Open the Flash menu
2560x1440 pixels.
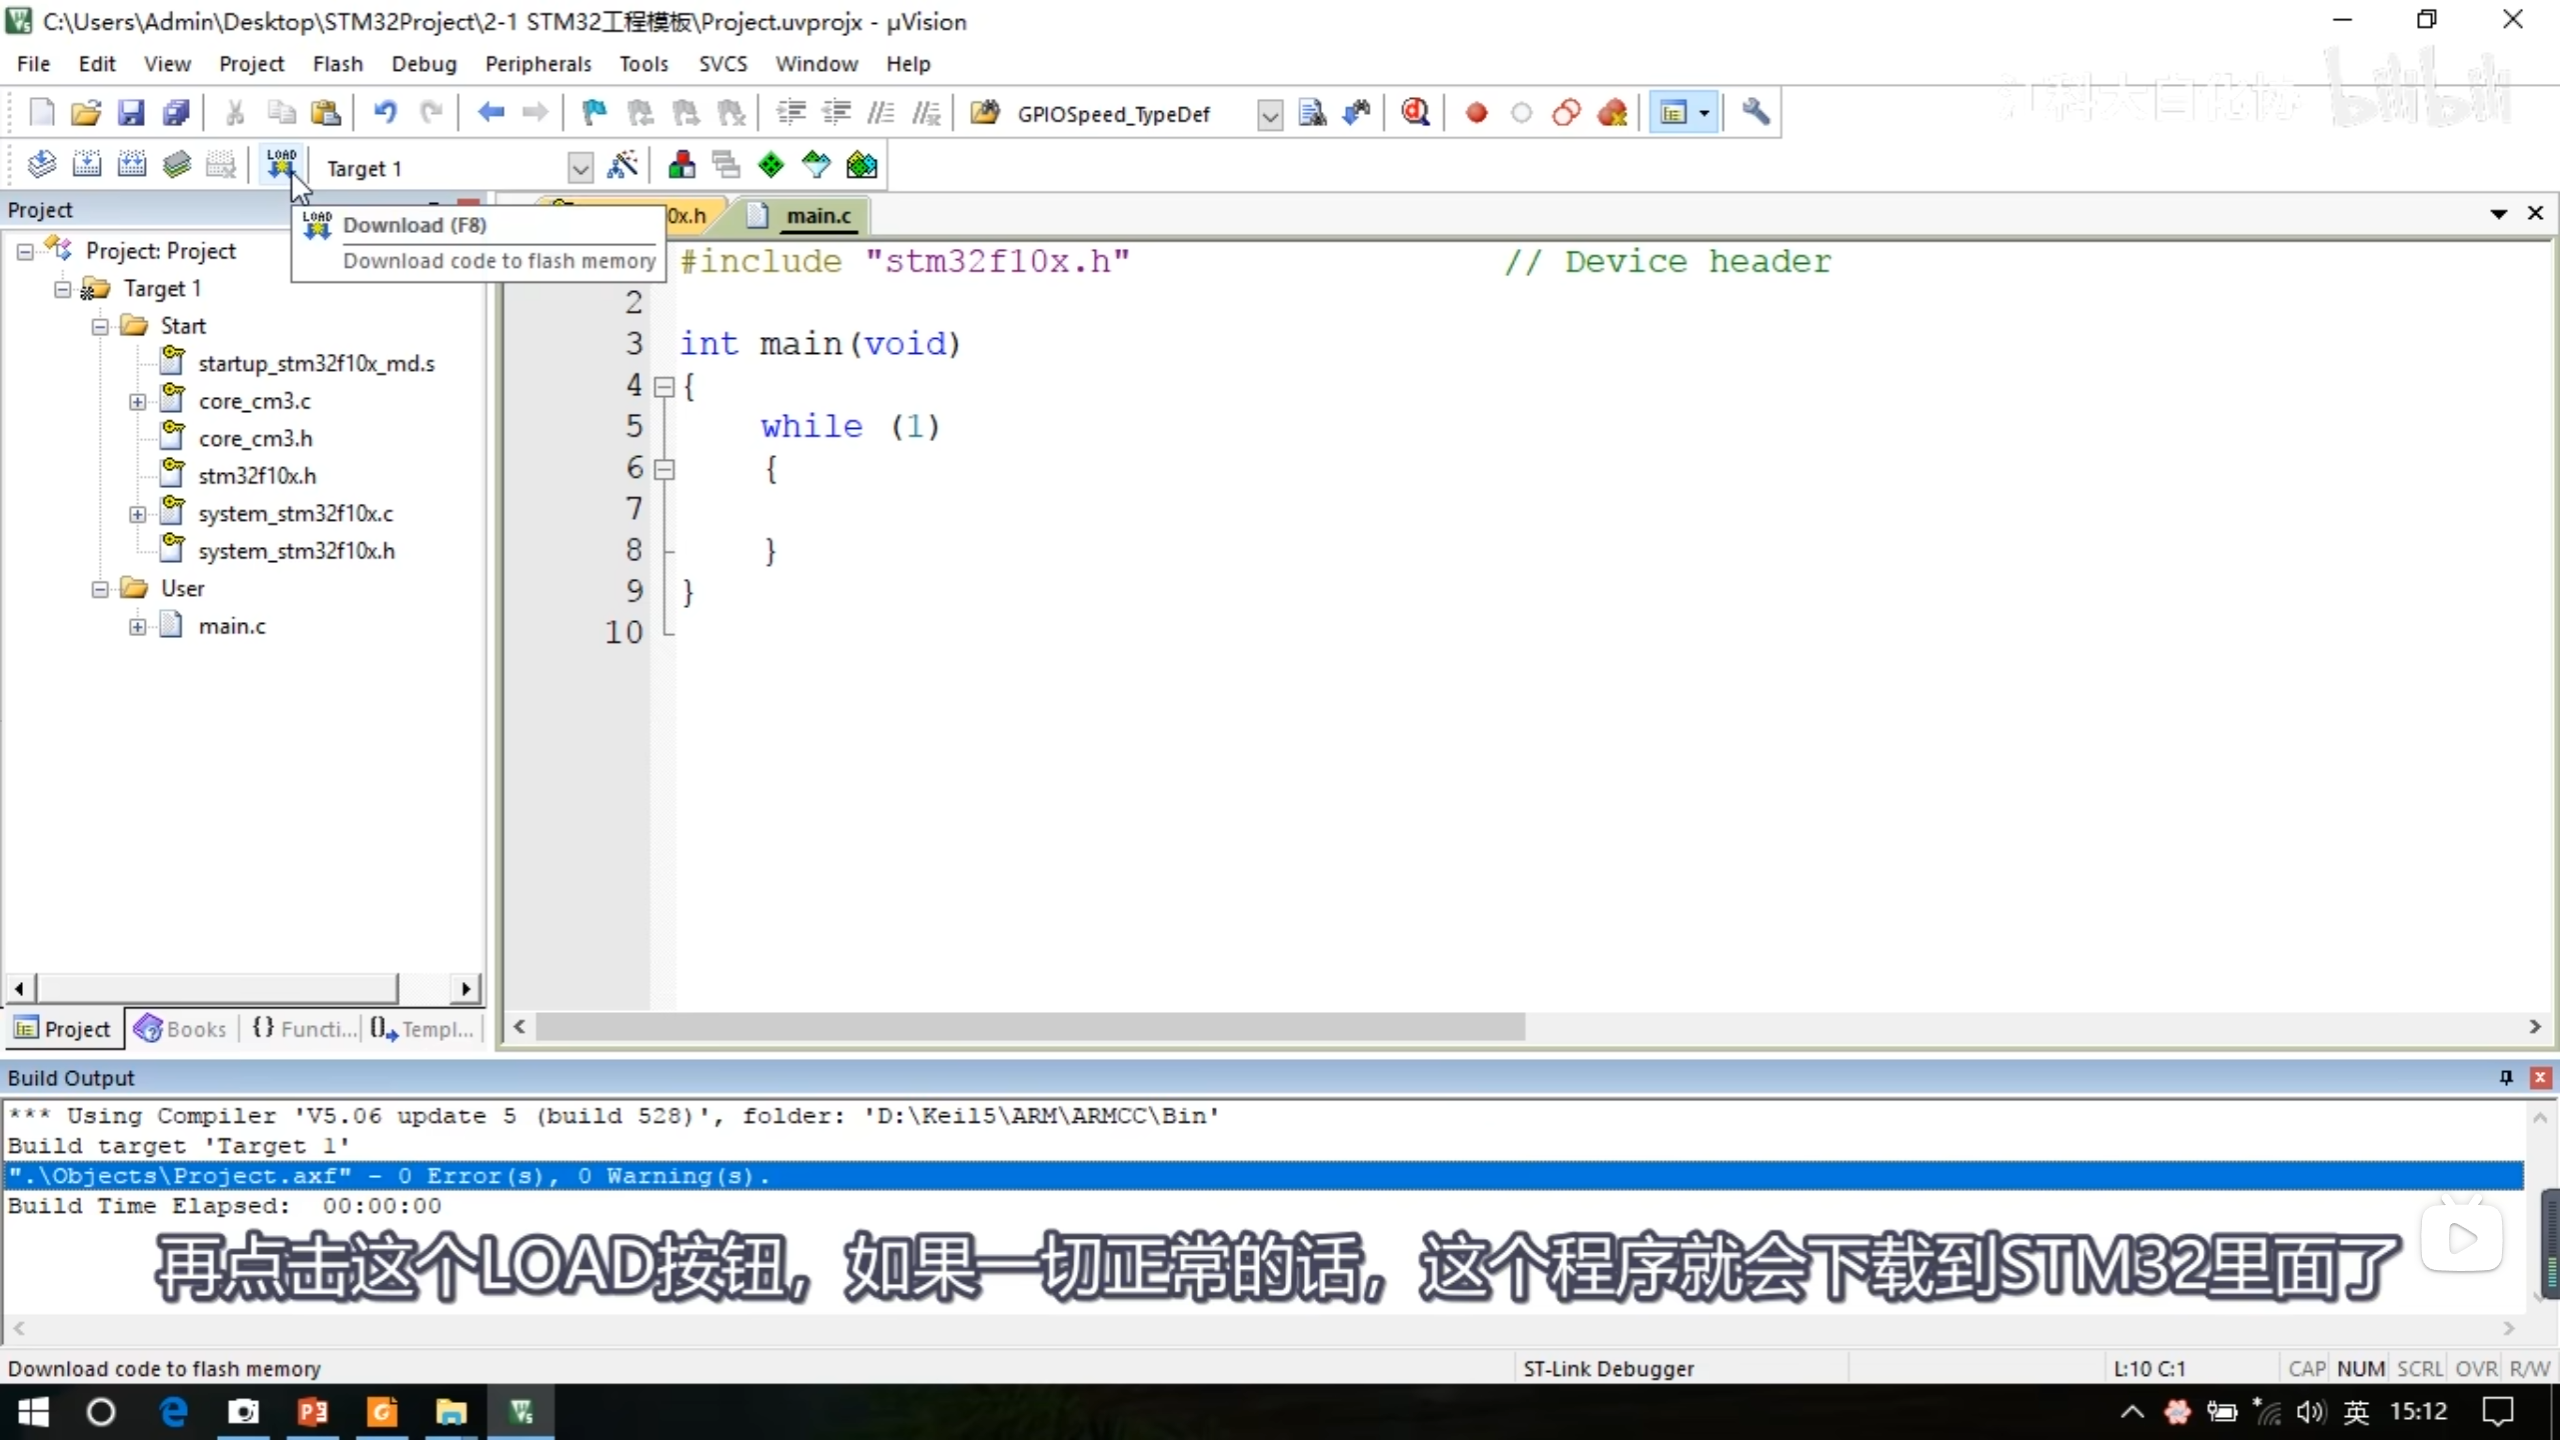337,64
